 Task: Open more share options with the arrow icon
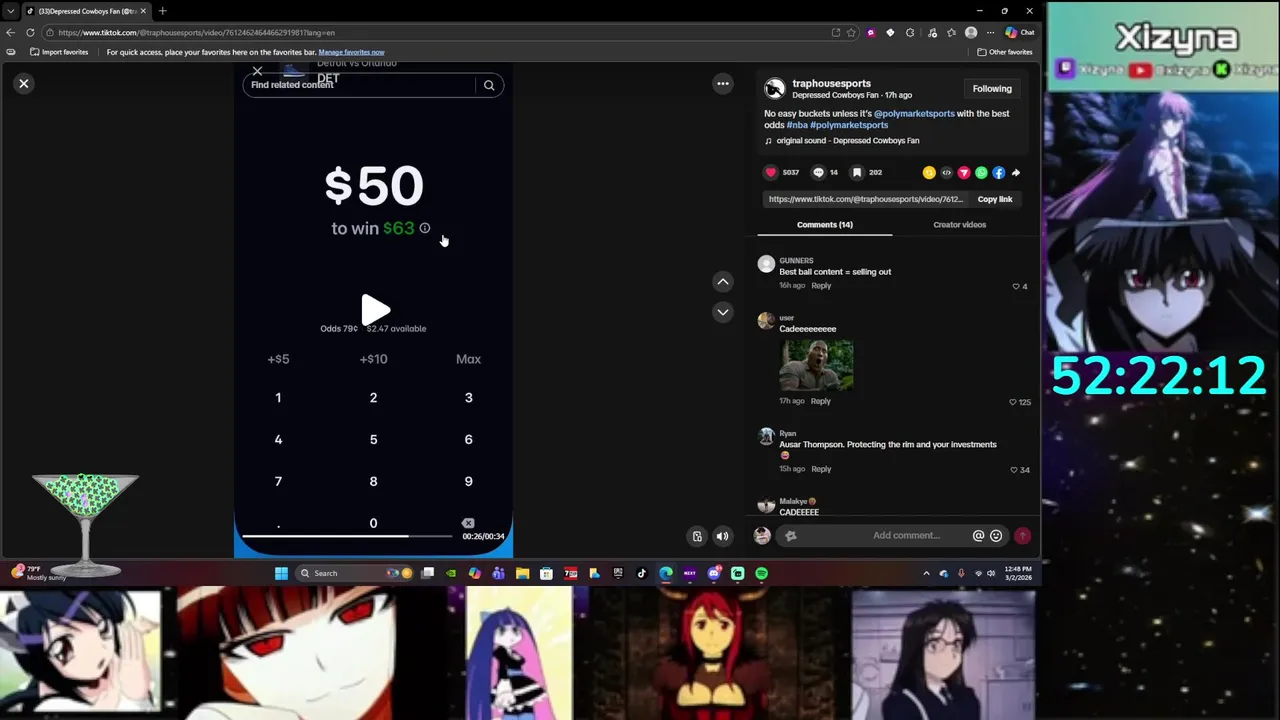[1016, 173]
